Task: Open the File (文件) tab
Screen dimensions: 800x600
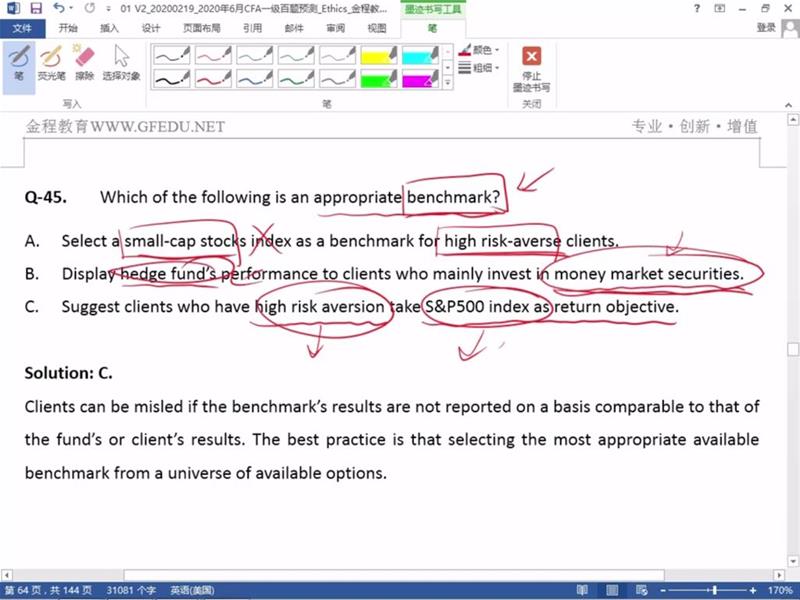Action: (22, 28)
